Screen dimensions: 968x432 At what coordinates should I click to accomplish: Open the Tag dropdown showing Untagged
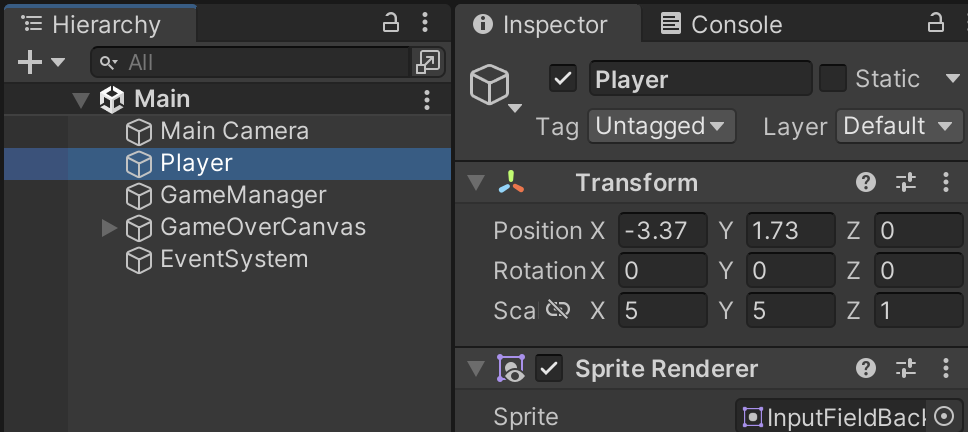click(x=661, y=127)
